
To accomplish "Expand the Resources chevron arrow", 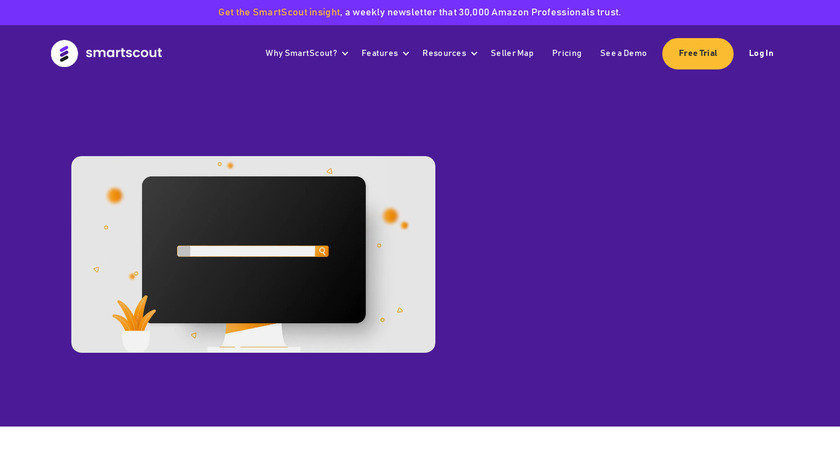I will (x=474, y=54).
